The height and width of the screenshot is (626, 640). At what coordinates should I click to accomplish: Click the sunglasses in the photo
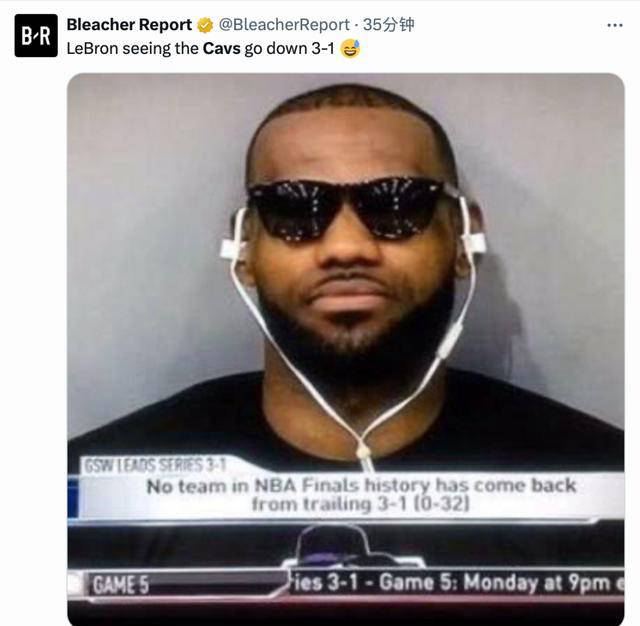coord(347,209)
